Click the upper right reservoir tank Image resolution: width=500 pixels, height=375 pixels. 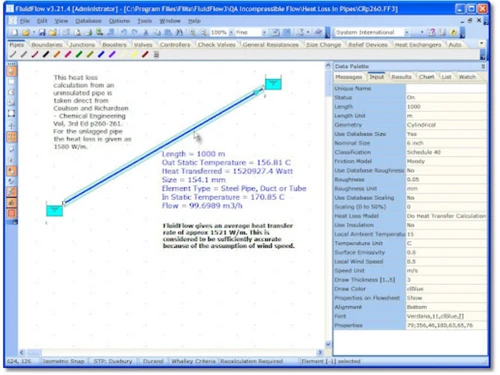tap(273, 83)
